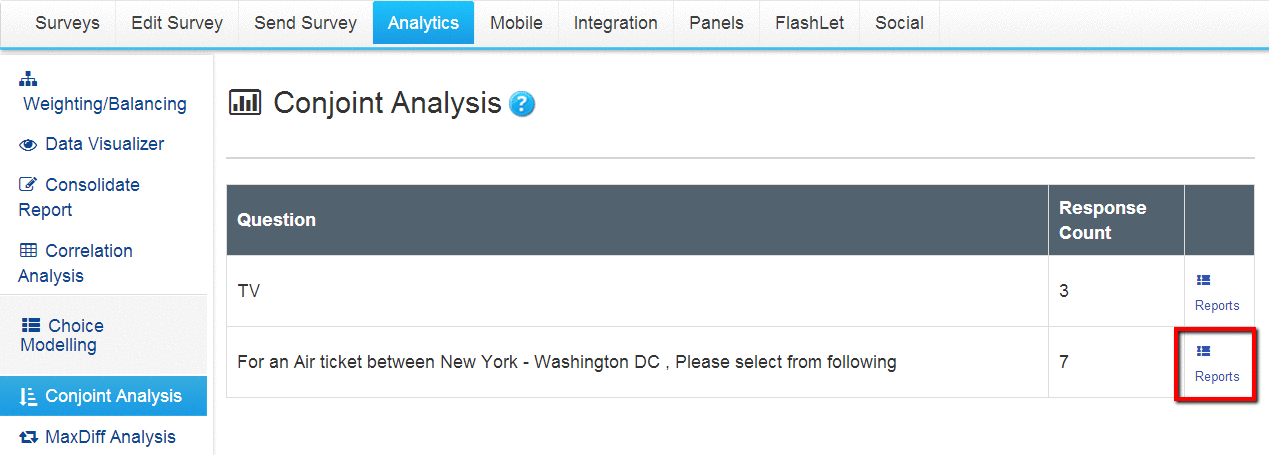Click the Conjoint Analysis sort icon

pyautogui.click(x=28, y=397)
